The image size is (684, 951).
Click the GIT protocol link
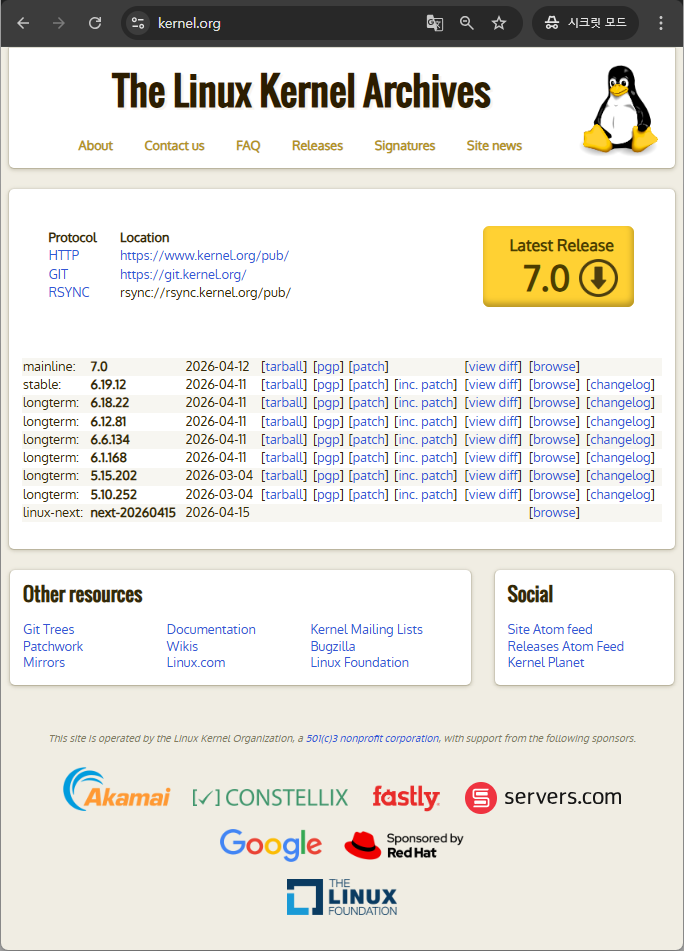click(x=58, y=274)
